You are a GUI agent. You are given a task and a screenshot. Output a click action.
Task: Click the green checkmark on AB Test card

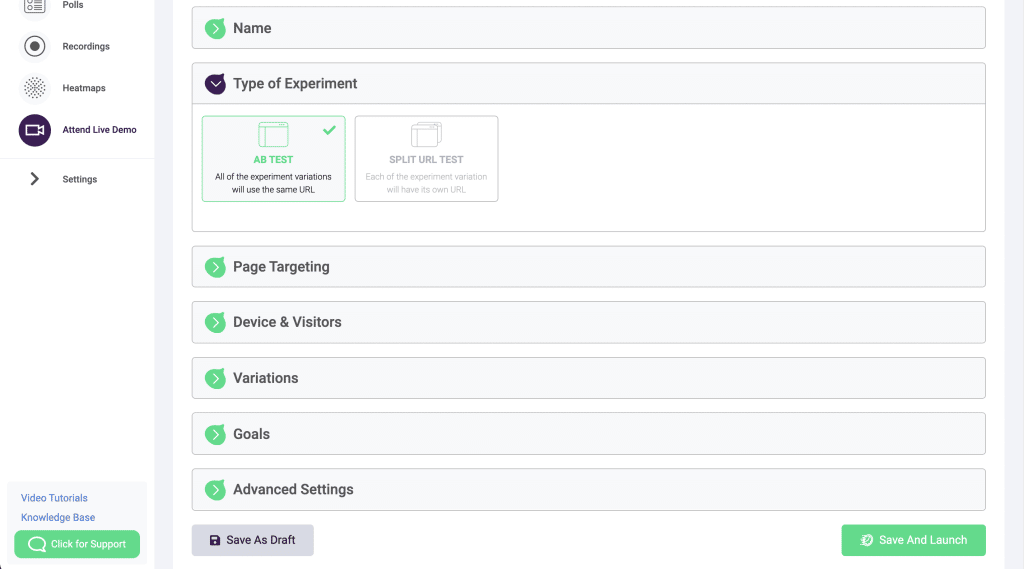coord(329,130)
